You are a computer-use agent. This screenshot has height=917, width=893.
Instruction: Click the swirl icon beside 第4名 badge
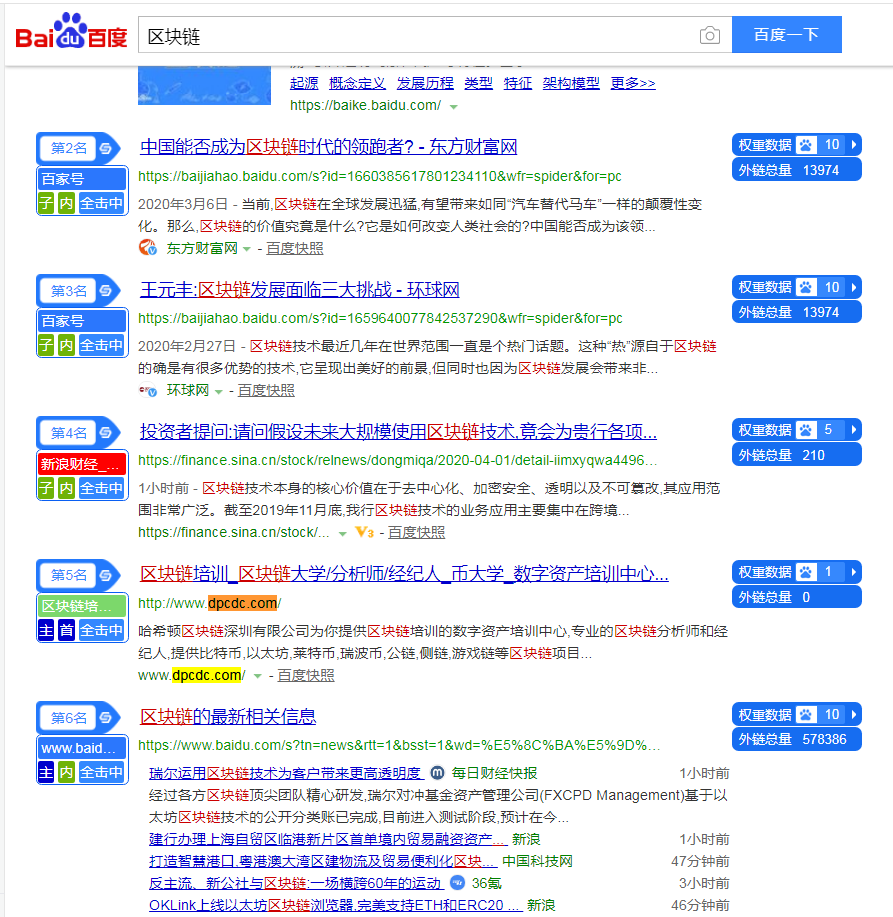pos(106,433)
